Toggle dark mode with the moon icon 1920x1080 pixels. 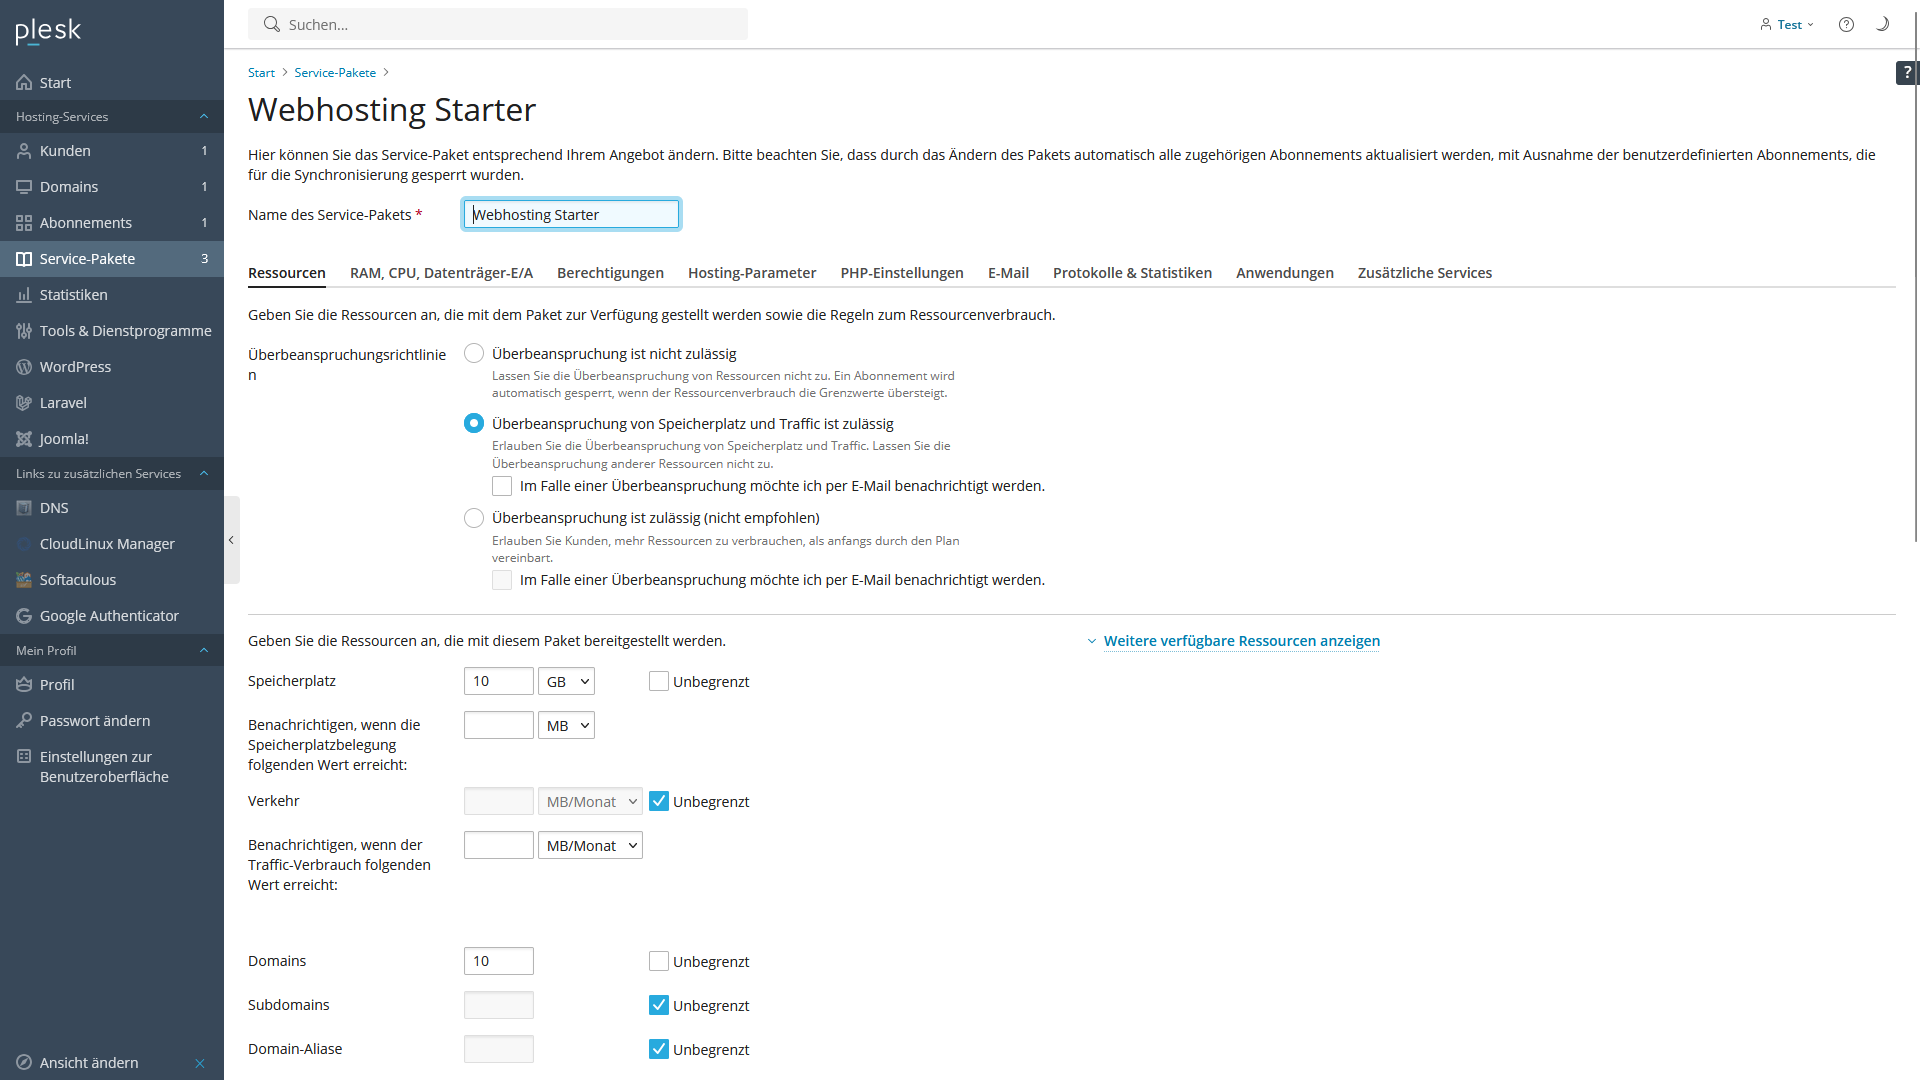pos(1883,23)
